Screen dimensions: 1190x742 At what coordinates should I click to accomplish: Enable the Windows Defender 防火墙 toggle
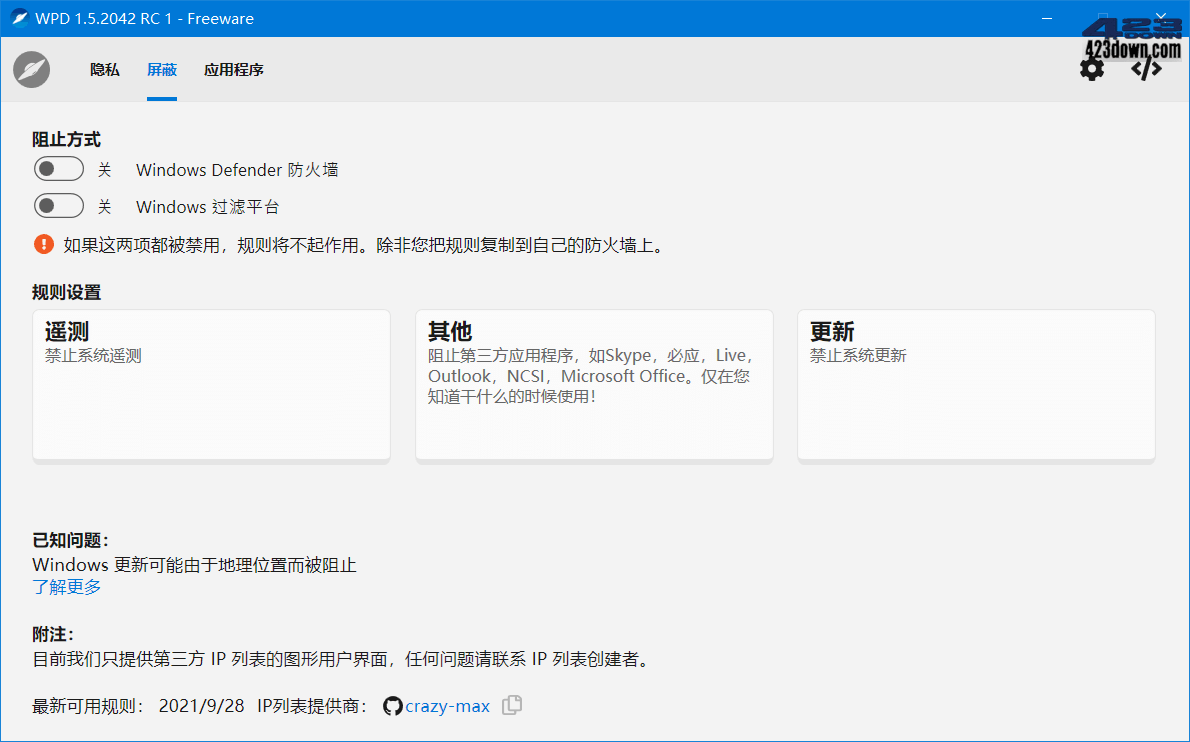(58, 168)
